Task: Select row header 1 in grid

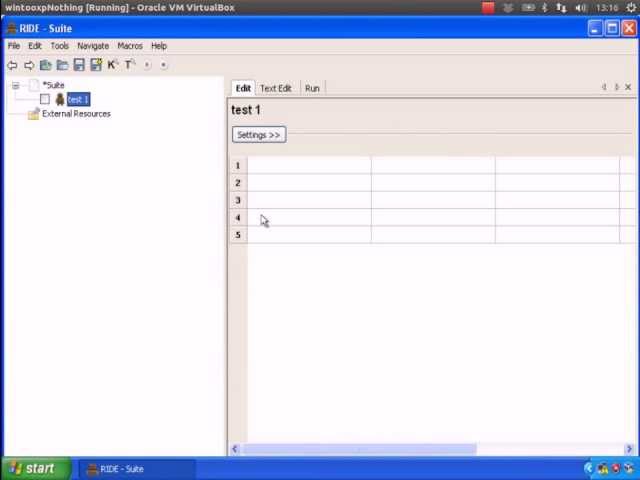Action: (238, 165)
